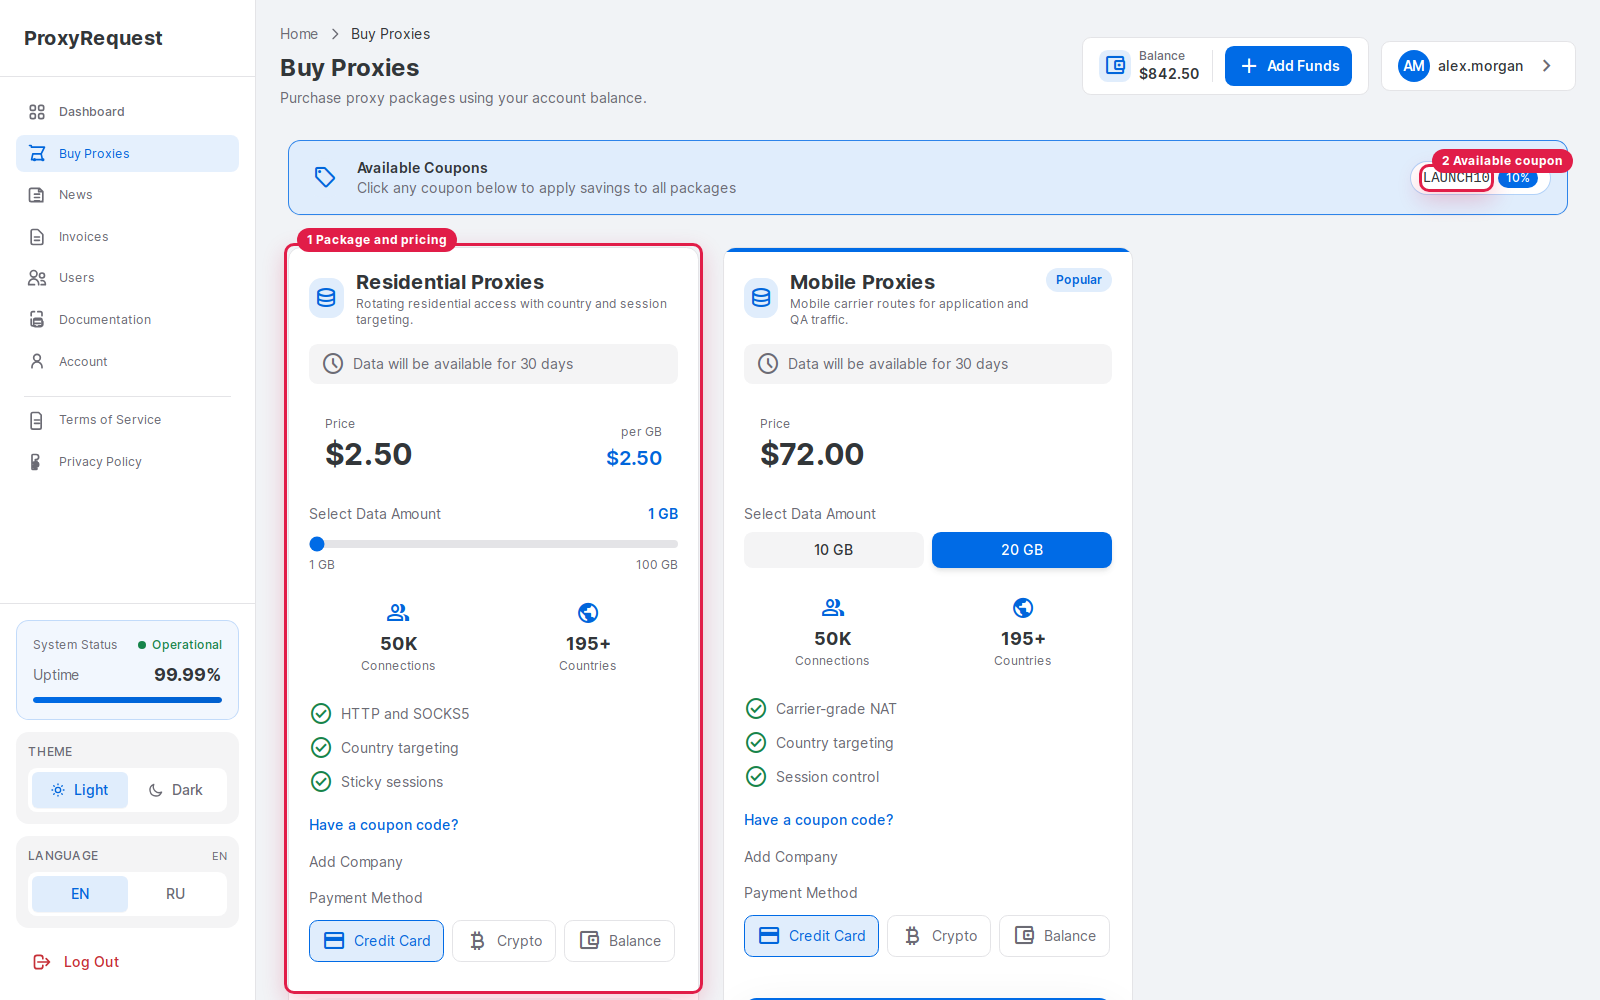
Task: Choose Balance payment for Residential Proxies
Action: tap(620, 941)
